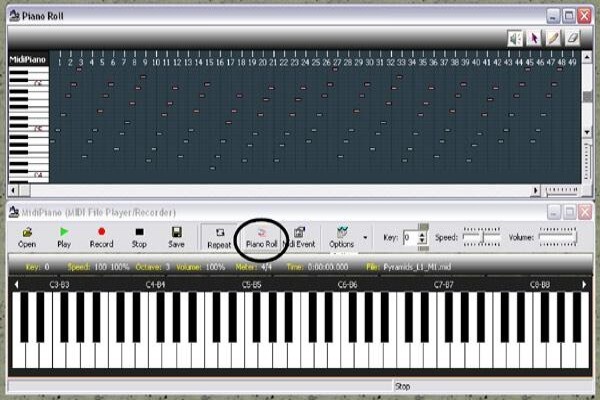Click the Time 0:00:00.000 display
Viewport: 600px width, 400px height.
pyautogui.click(x=317, y=267)
